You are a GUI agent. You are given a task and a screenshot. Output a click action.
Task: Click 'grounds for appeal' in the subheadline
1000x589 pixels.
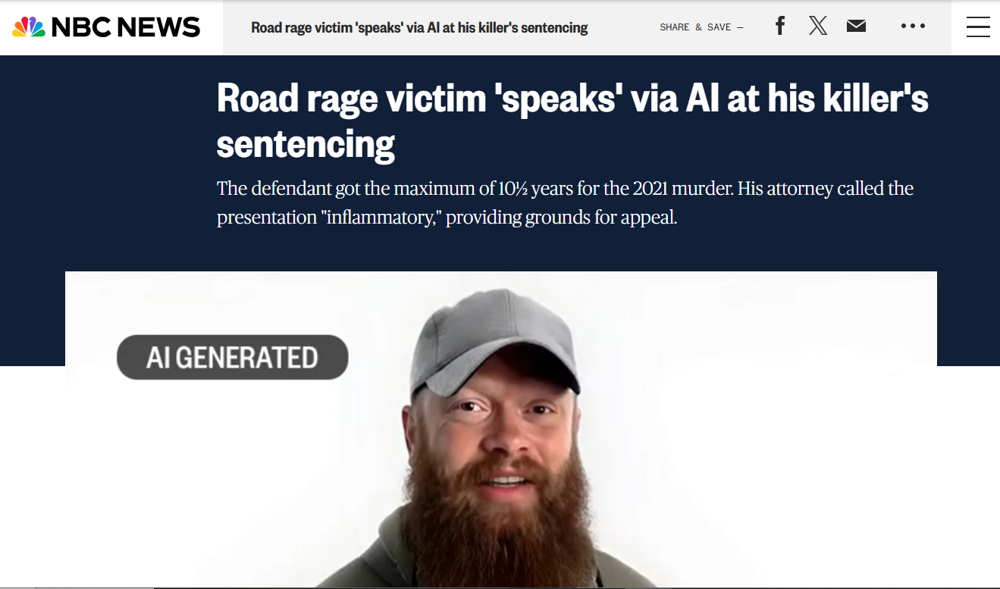tap(600, 217)
